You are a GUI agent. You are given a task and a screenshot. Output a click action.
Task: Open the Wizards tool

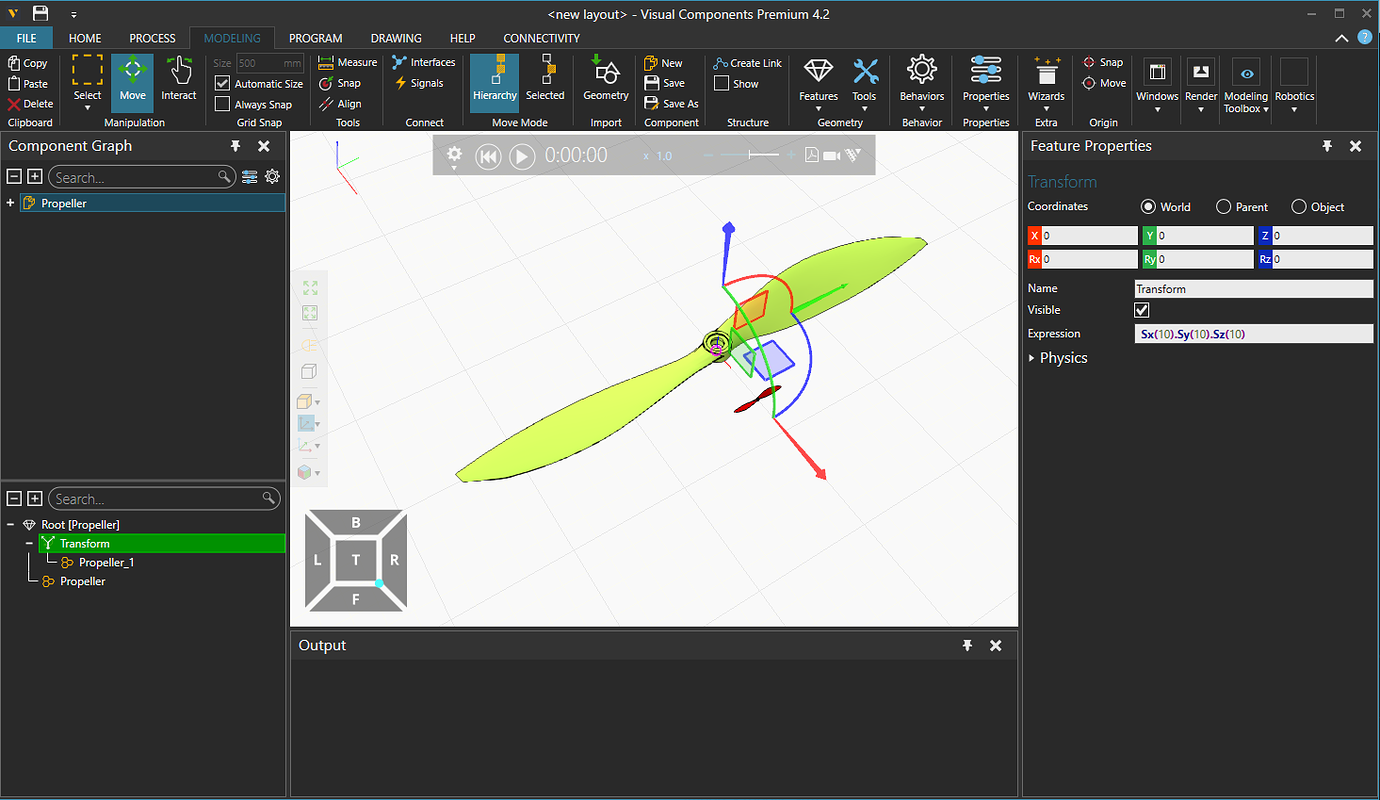(x=1046, y=80)
